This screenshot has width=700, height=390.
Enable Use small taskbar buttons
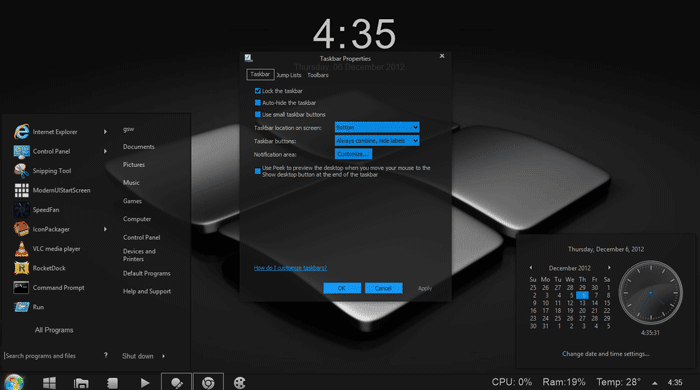[x=258, y=114]
